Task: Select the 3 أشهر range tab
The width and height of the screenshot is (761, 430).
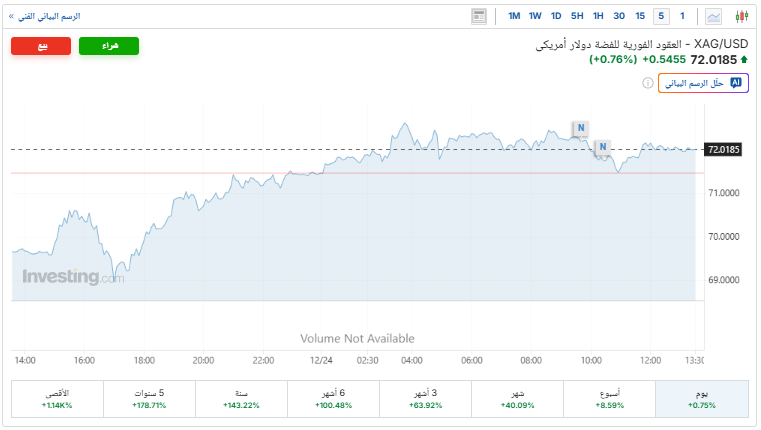Action: 426,399
